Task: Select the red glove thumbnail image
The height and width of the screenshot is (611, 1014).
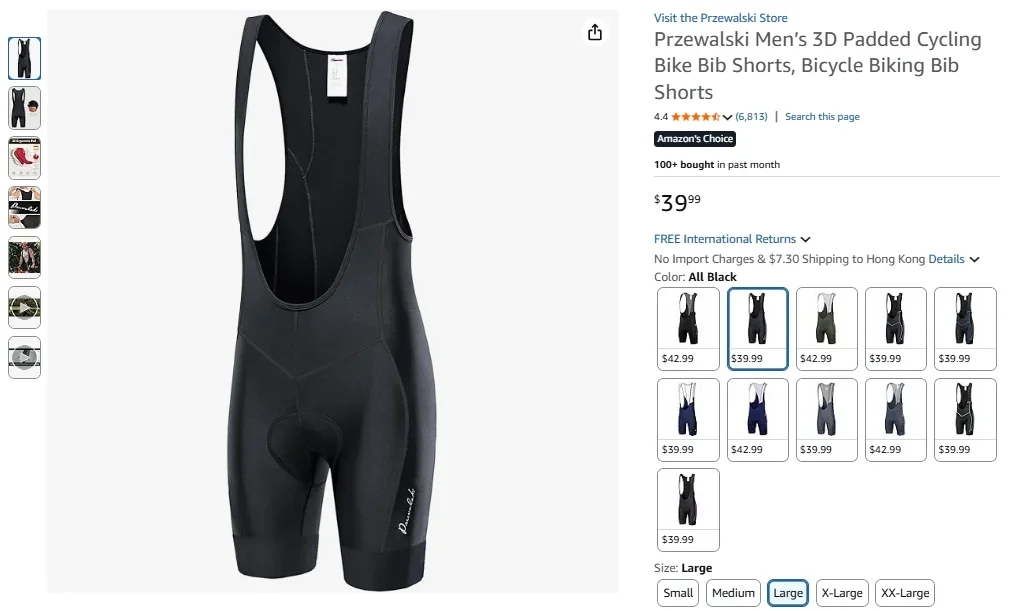Action: [24, 157]
